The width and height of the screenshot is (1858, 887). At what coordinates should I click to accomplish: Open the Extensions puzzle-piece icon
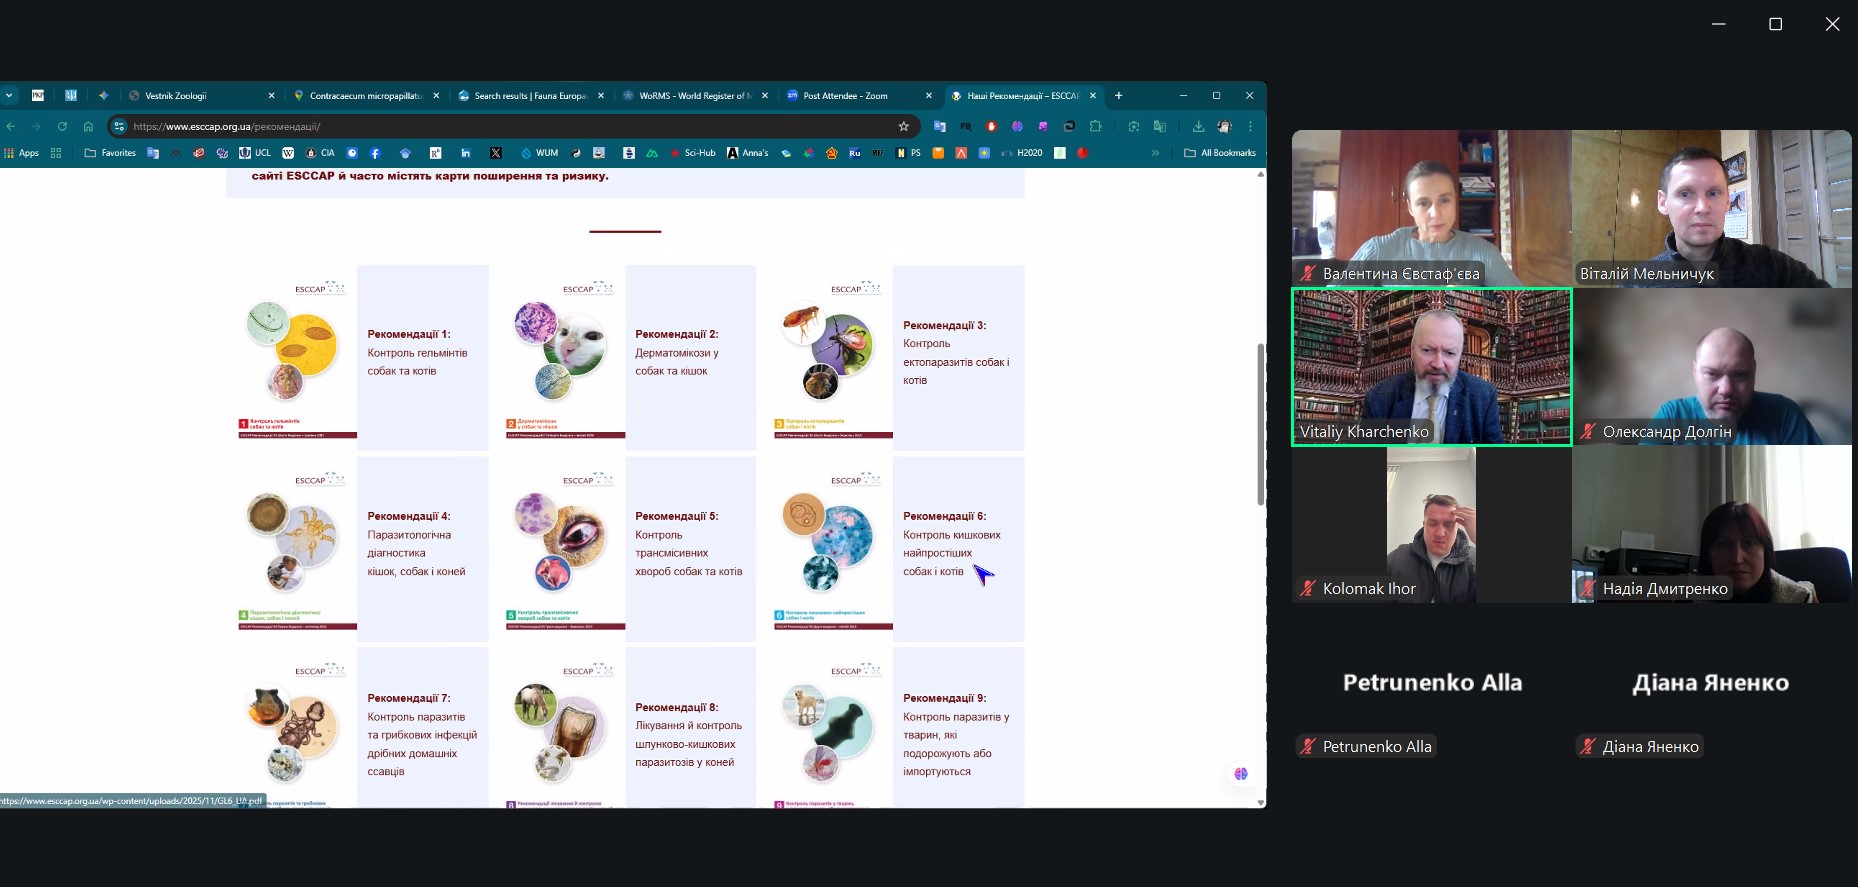pyautogui.click(x=1095, y=126)
